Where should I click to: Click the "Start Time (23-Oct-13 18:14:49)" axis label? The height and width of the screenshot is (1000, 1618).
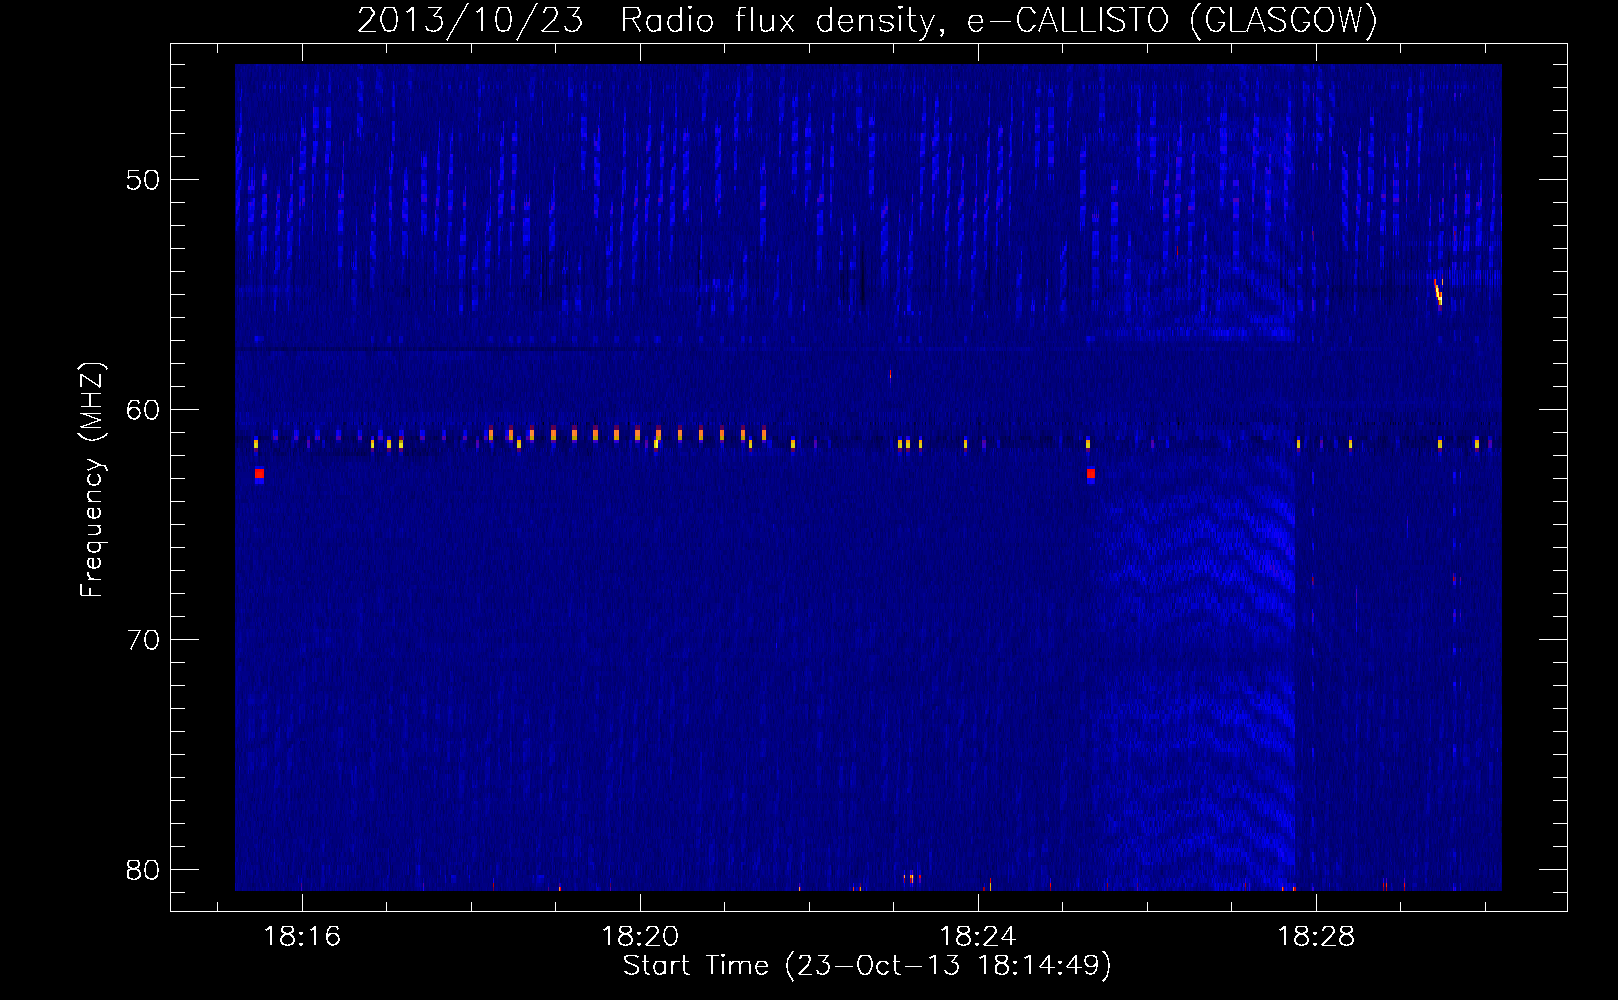867,966
